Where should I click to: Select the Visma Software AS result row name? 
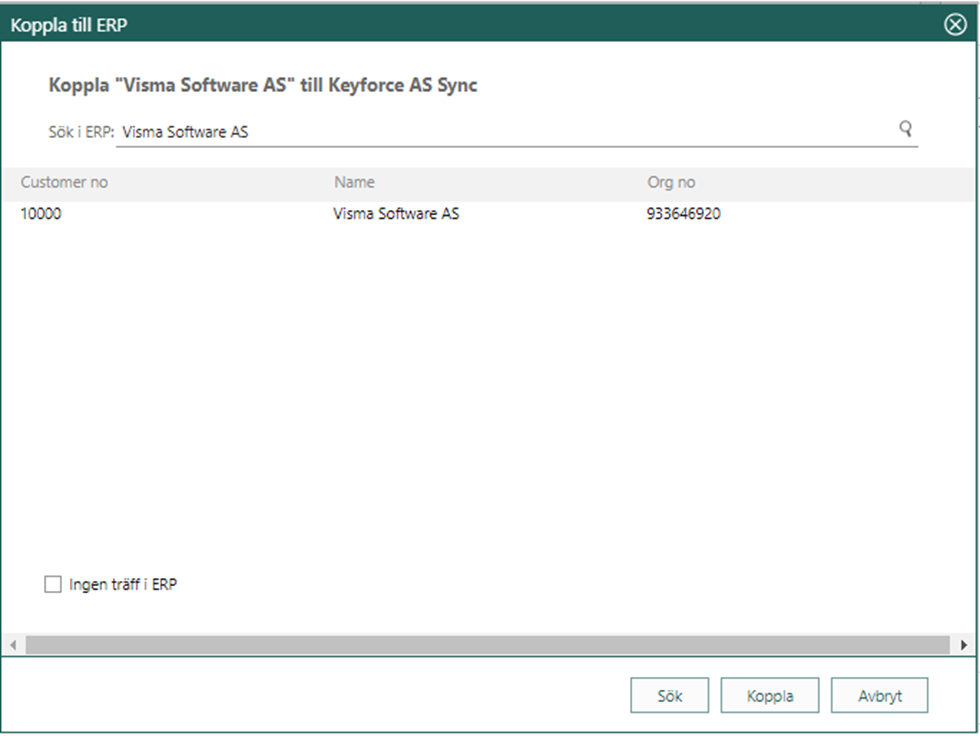pos(396,213)
